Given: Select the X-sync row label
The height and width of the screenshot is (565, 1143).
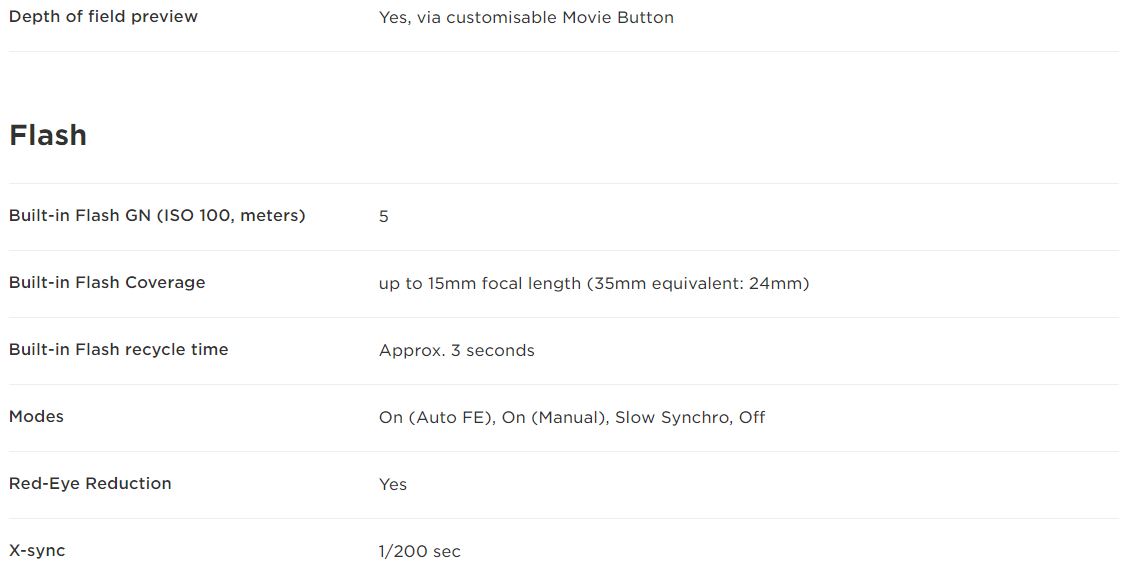Looking at the screenshot, I should tap(37, 550).
